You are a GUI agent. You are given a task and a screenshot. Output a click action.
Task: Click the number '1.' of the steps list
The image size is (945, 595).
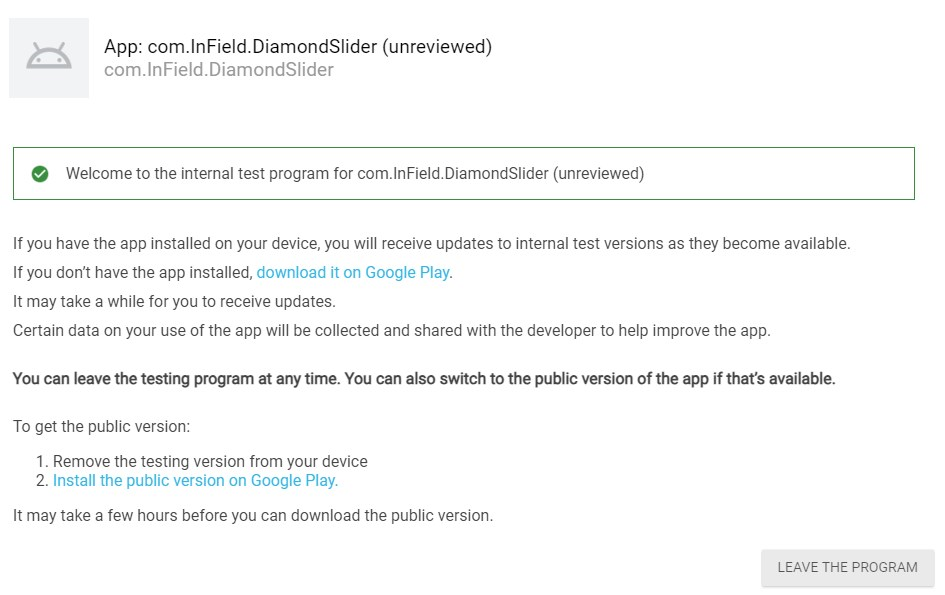pos(41,462)
